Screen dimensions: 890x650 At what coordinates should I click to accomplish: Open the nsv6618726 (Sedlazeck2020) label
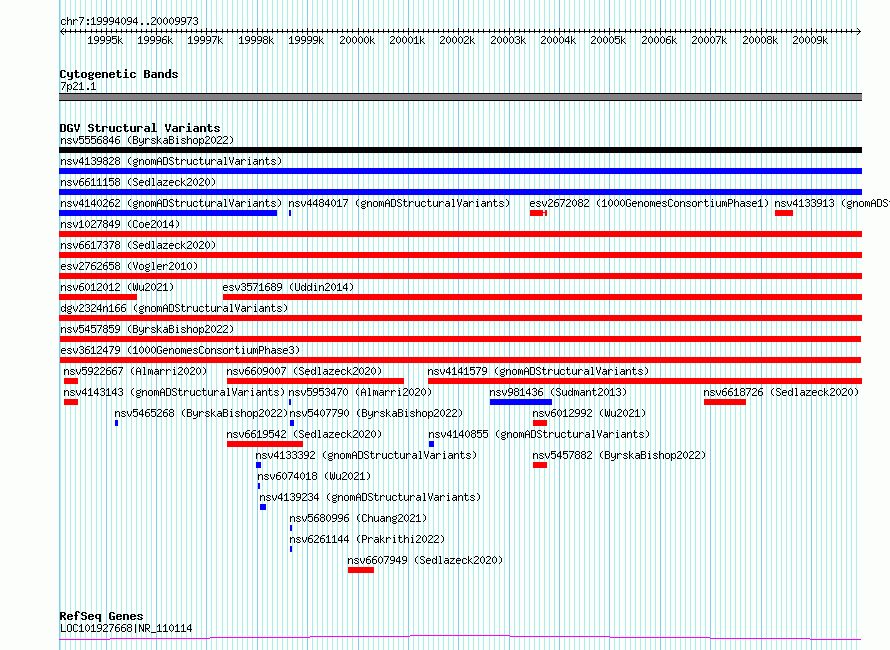coord(781,392)
